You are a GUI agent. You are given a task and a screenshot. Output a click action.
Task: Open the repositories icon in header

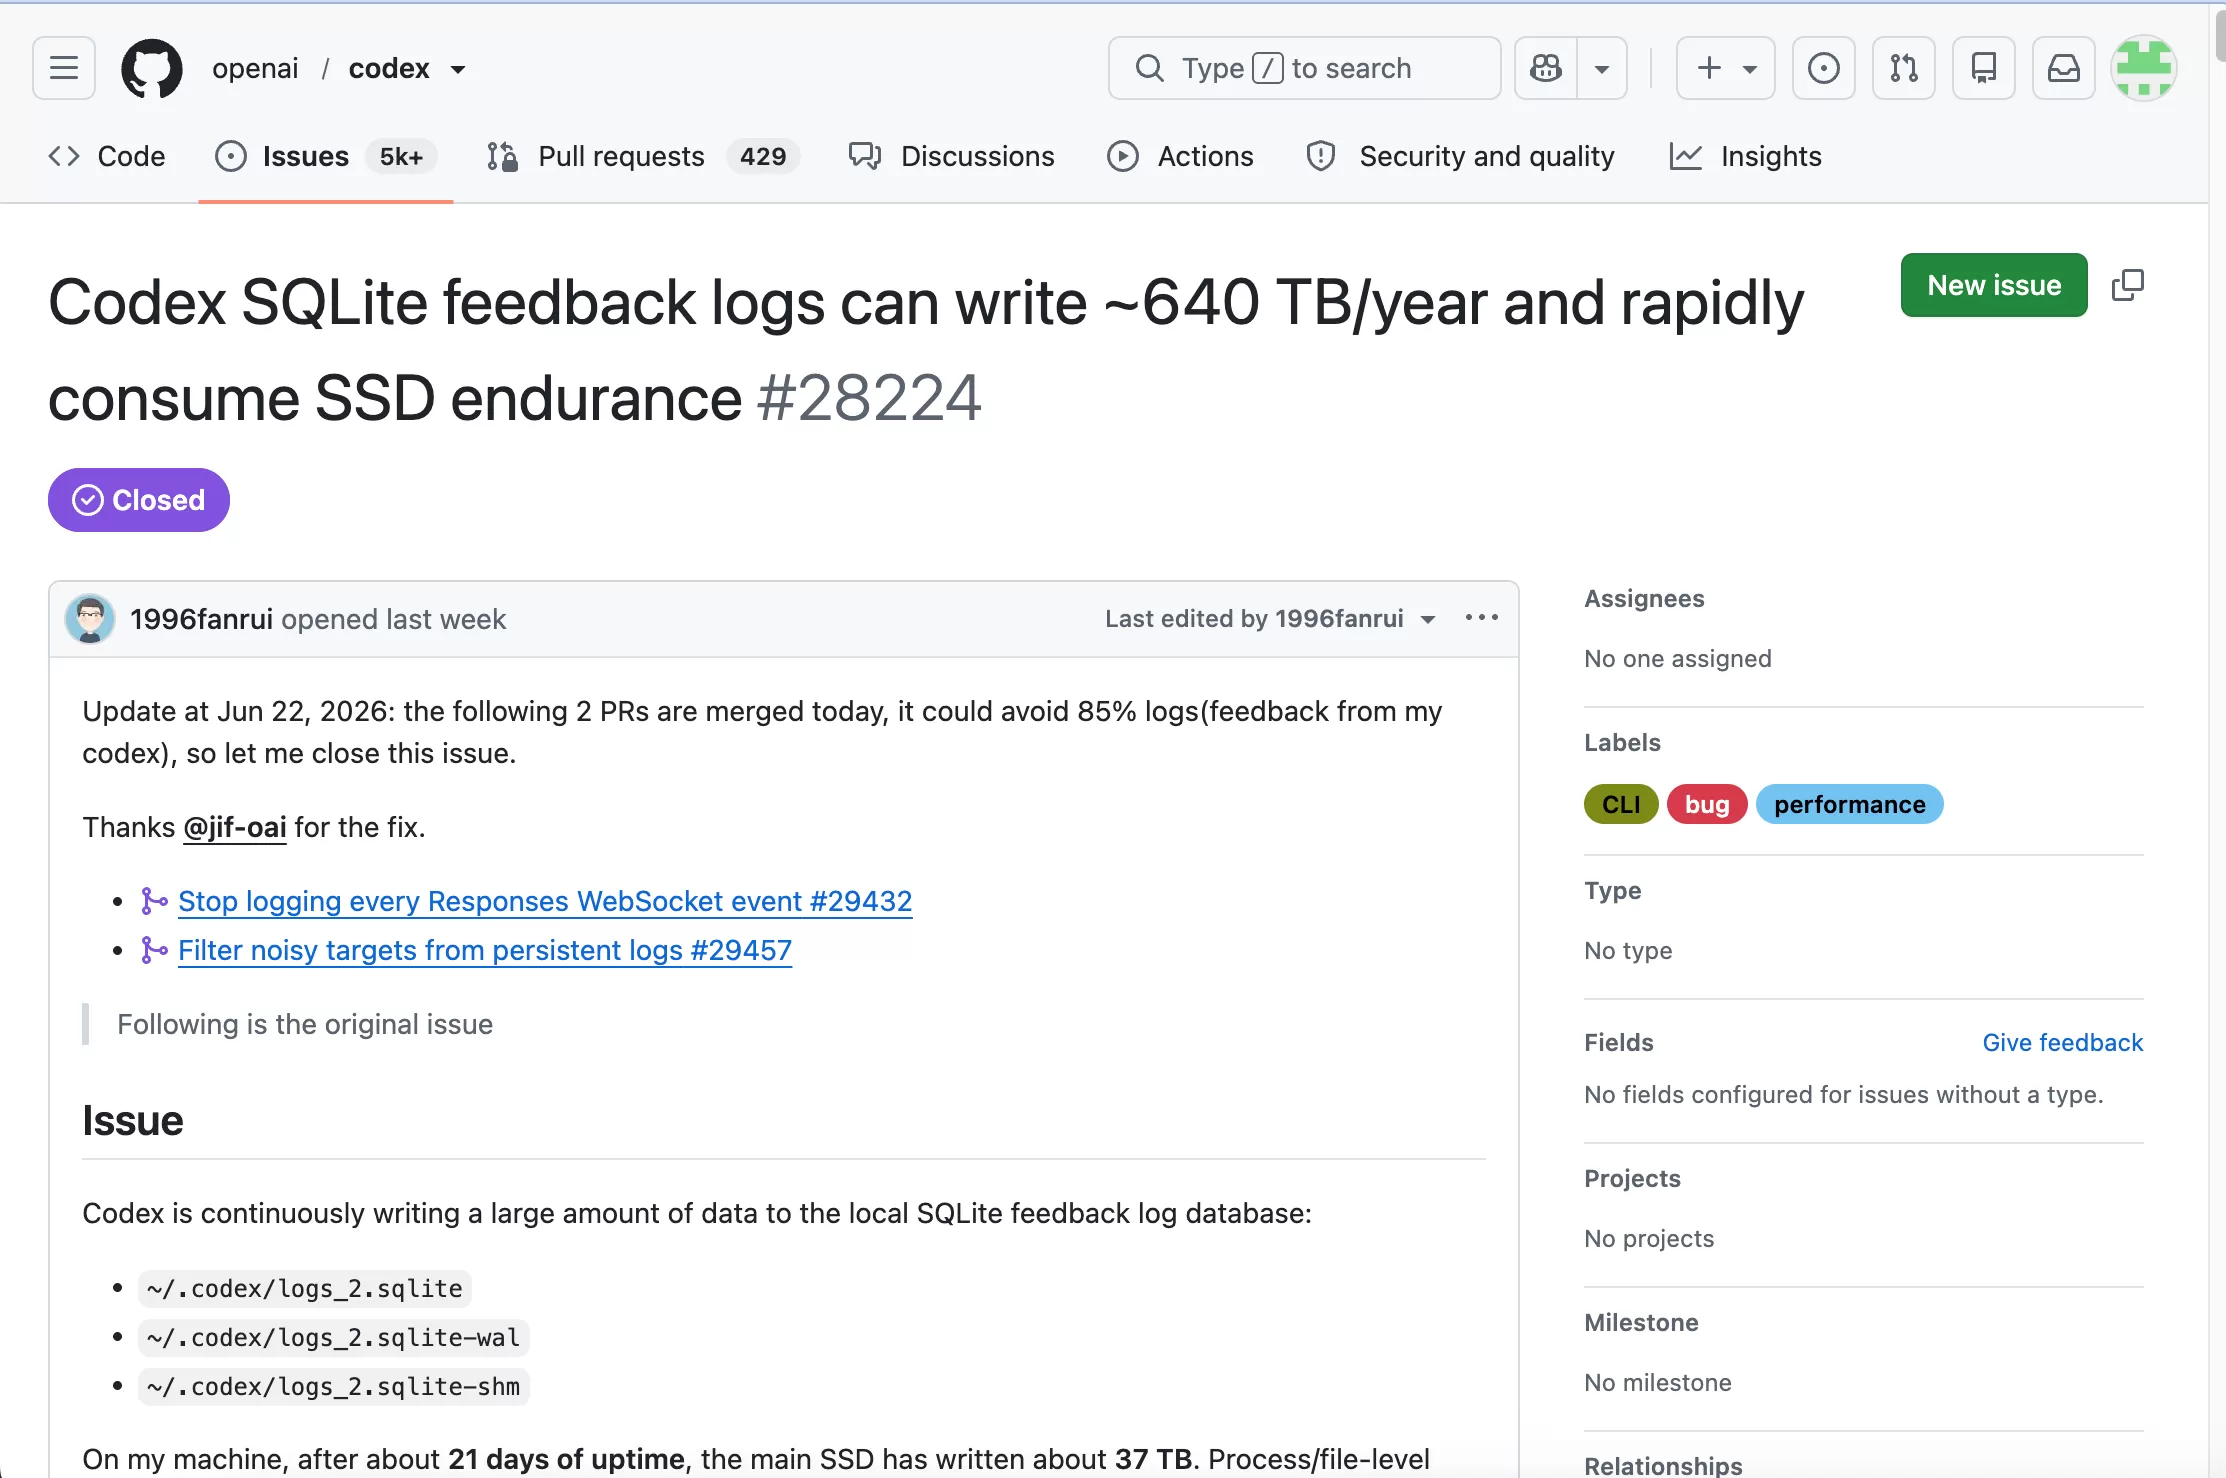[1984, 68]
